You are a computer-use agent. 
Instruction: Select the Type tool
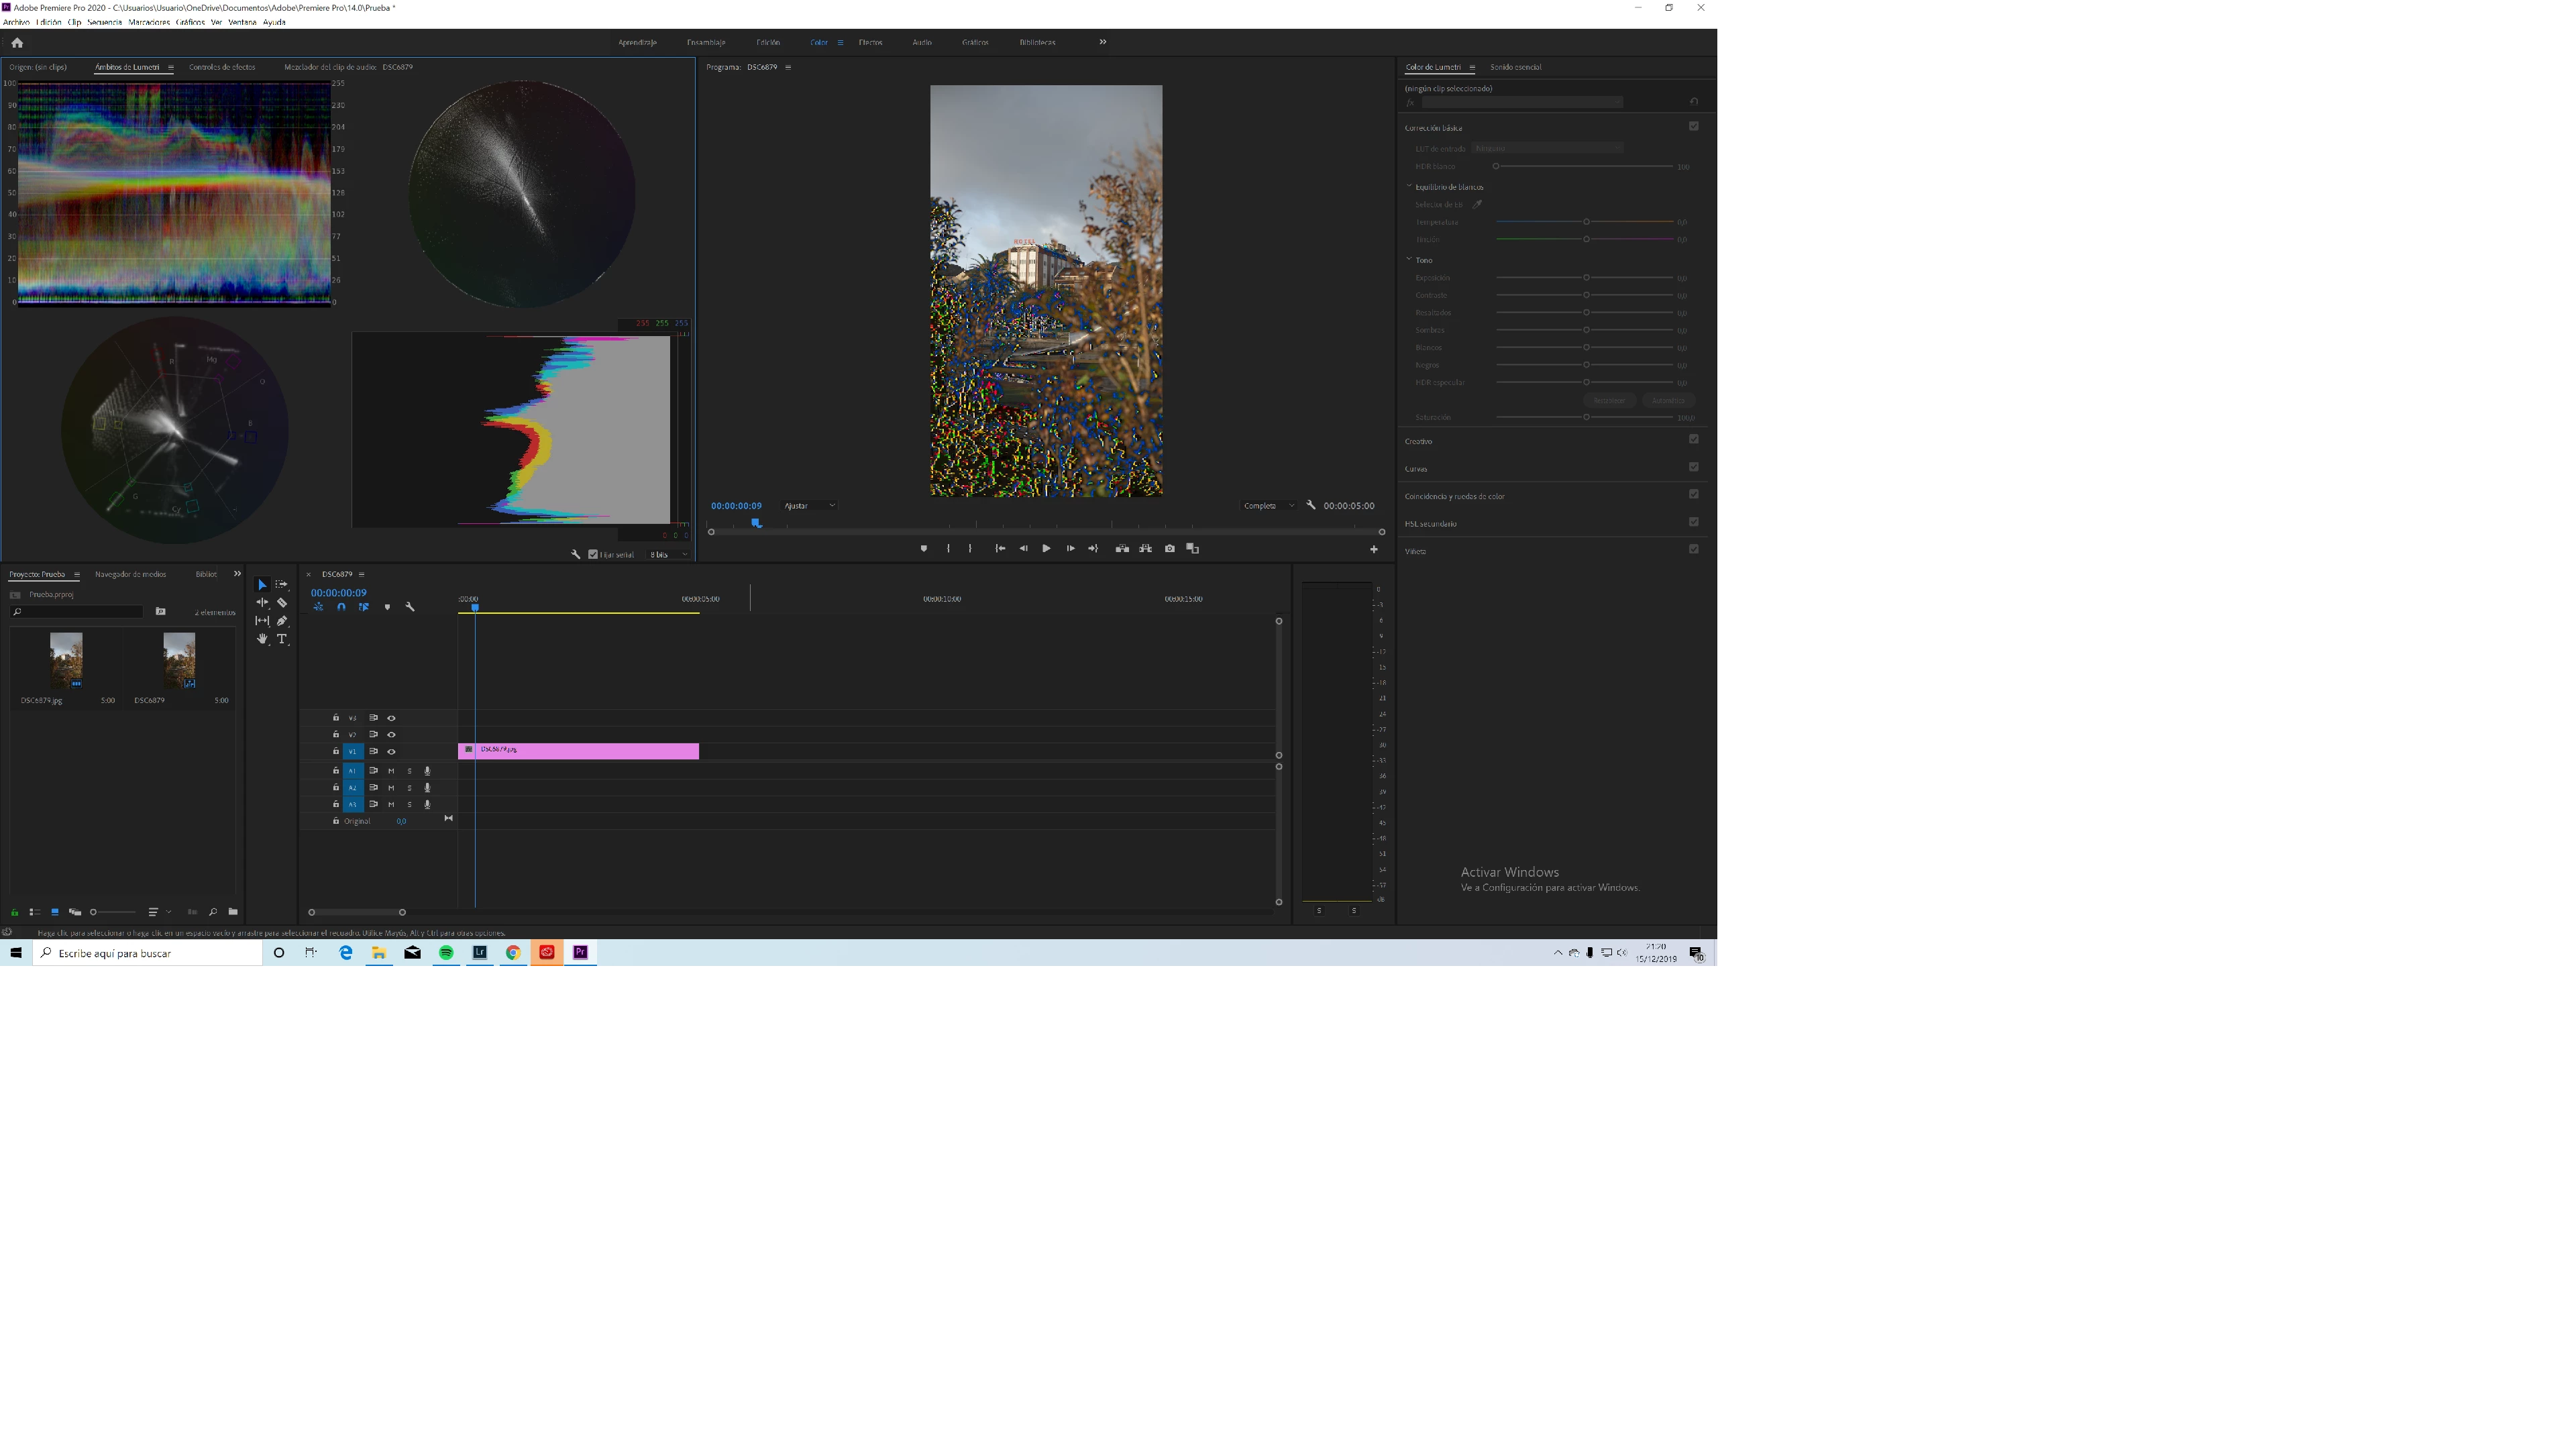pyautogui.click(x=282, y=639)
